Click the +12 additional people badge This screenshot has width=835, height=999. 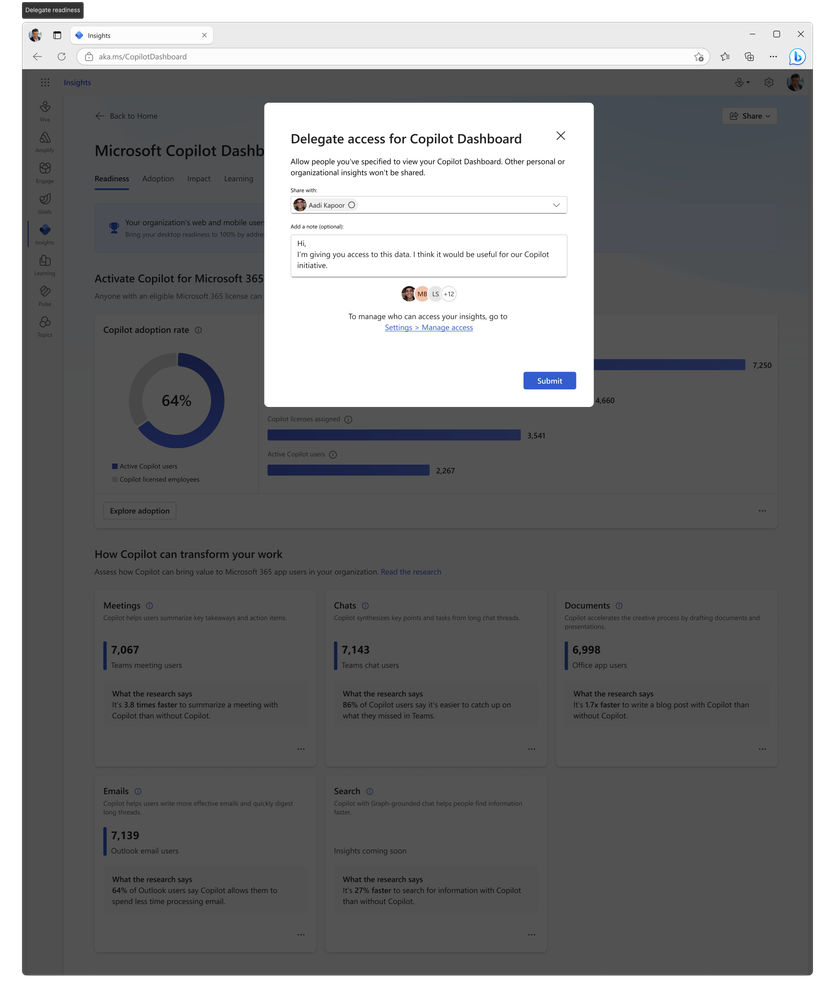[449, 294]
